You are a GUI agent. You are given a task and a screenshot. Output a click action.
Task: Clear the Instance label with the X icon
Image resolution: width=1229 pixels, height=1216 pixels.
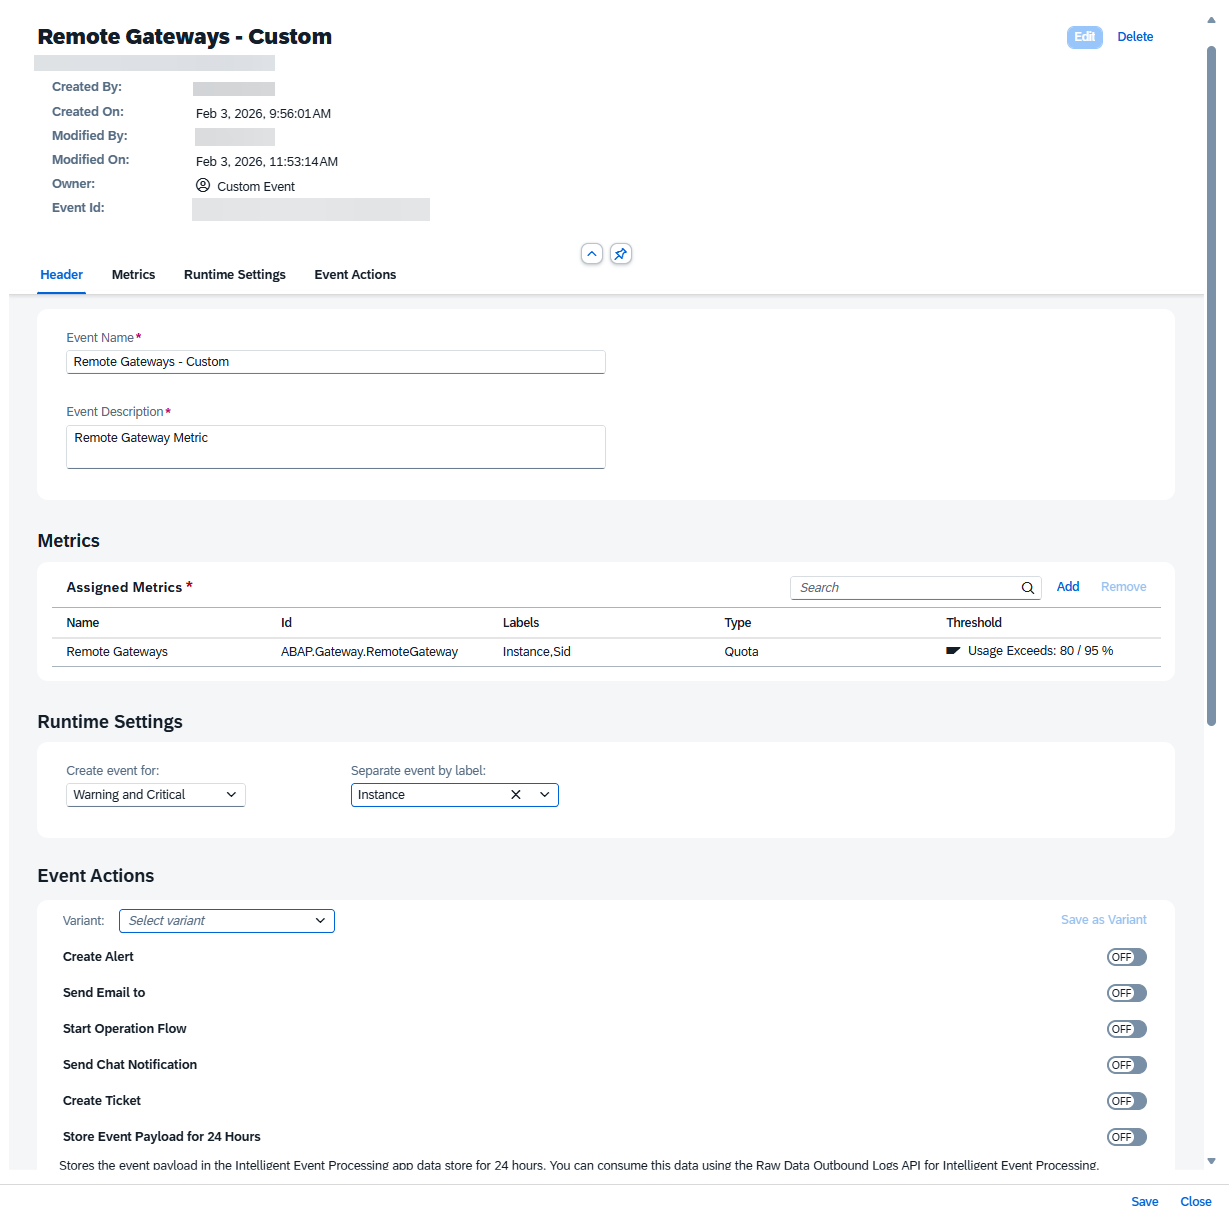coord(516,795)
